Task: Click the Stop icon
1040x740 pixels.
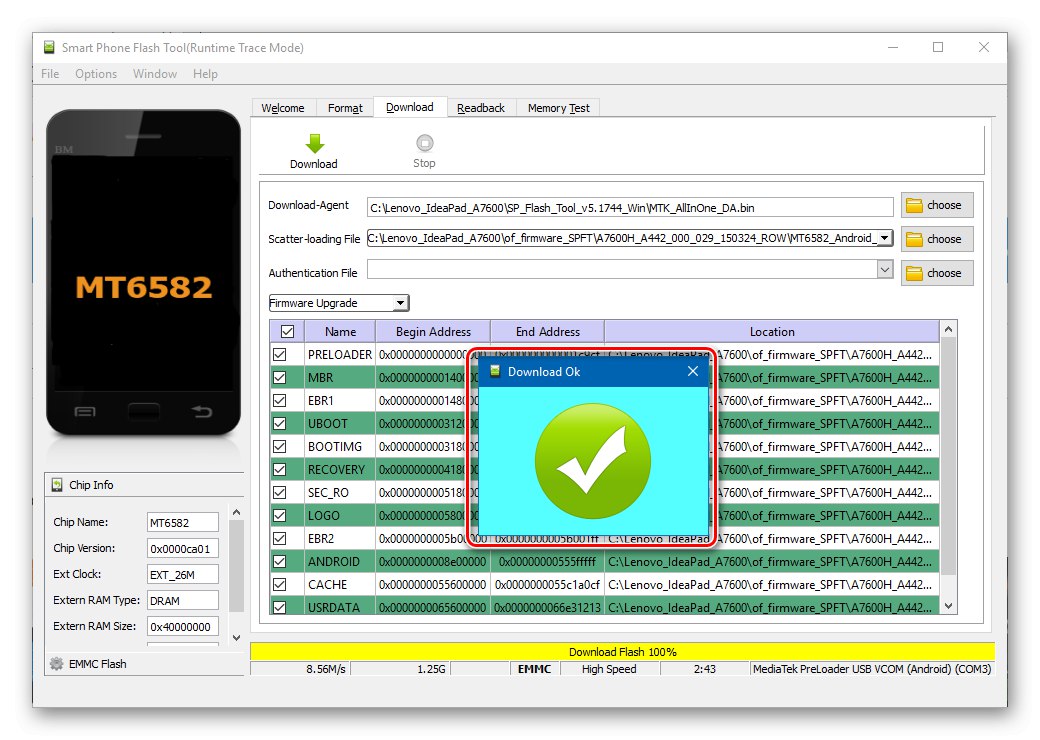Action: coord(424,143)
